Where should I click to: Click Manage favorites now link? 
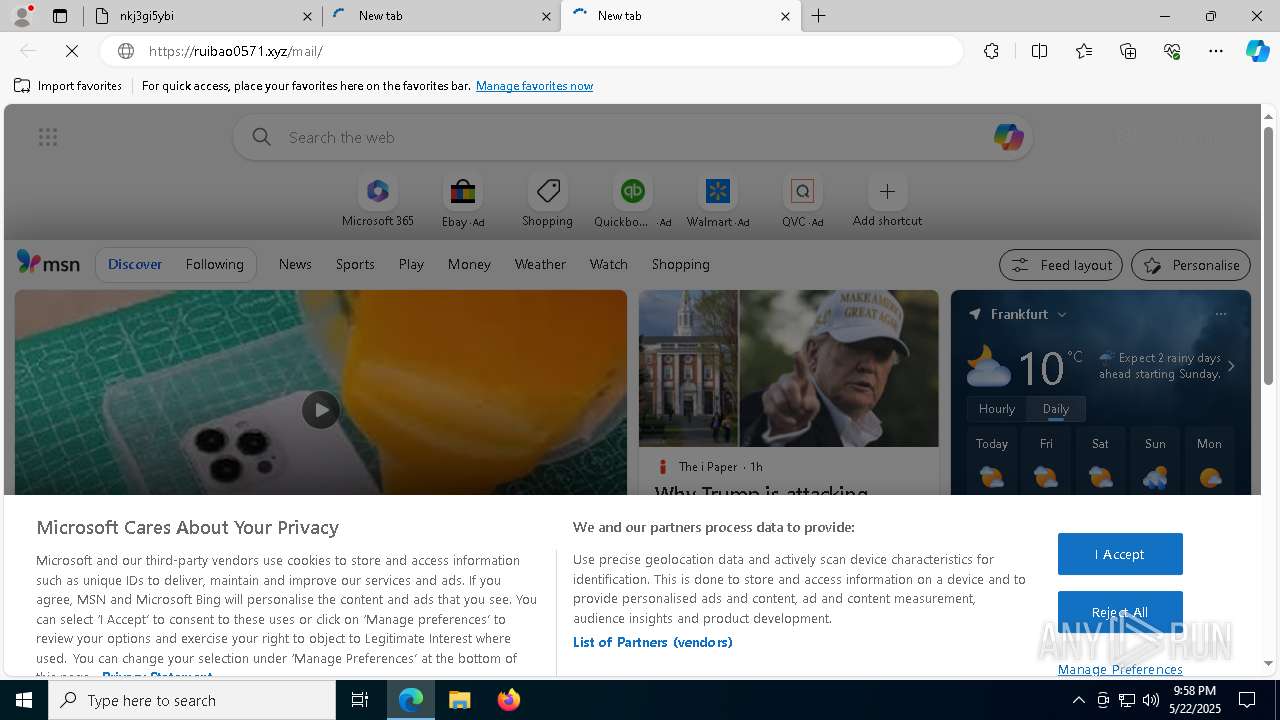point(534,86)
